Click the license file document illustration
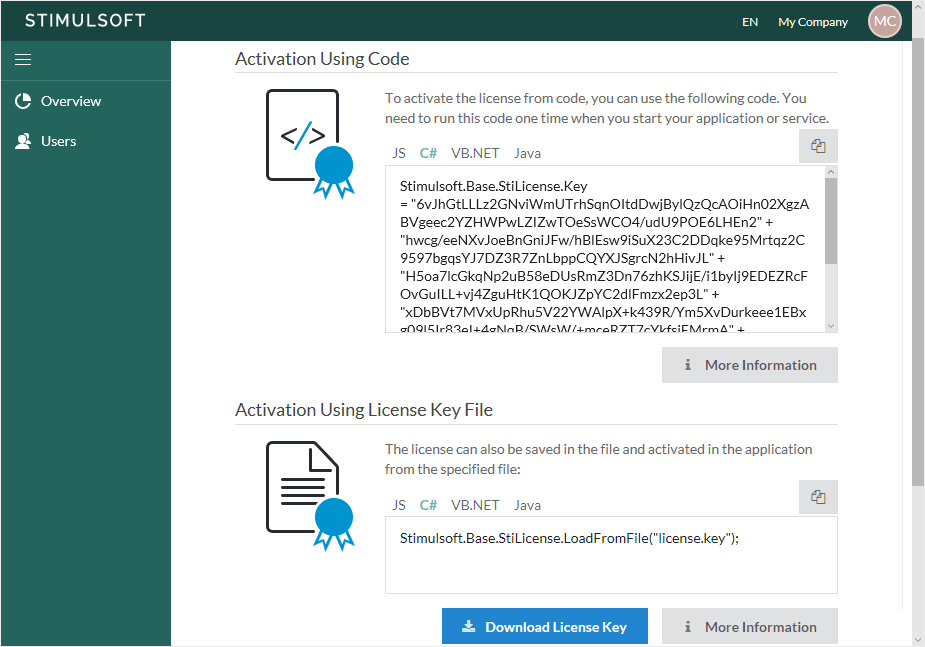925x647 pixels. coord(310,496)
